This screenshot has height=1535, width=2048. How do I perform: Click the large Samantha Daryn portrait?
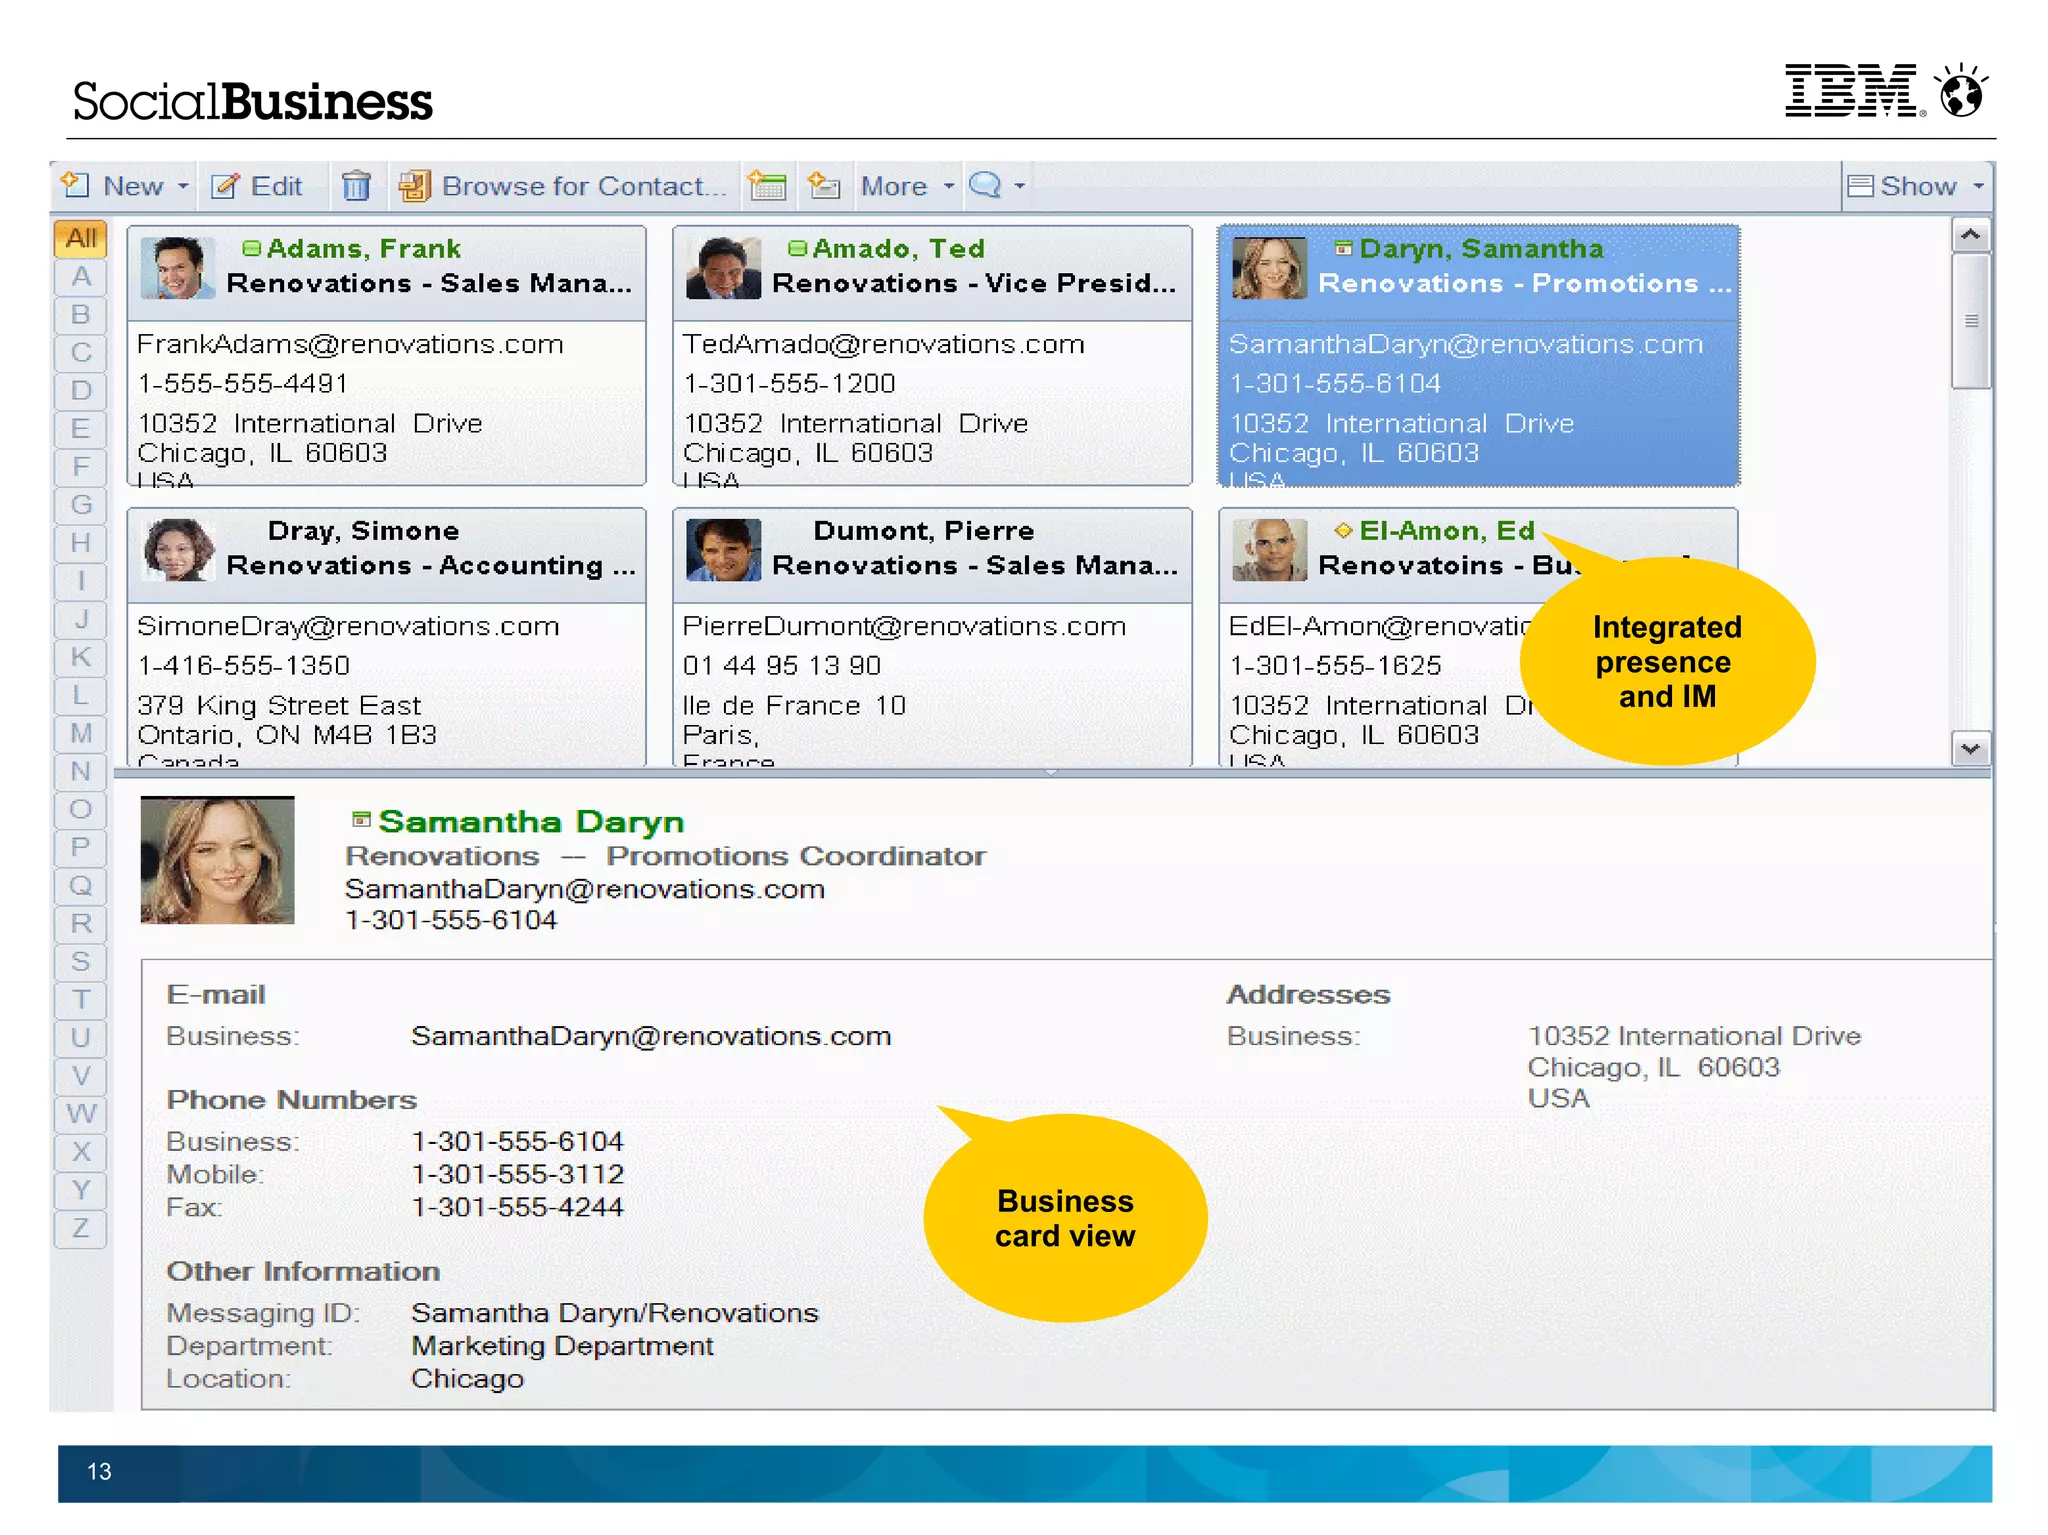point(217,860)
